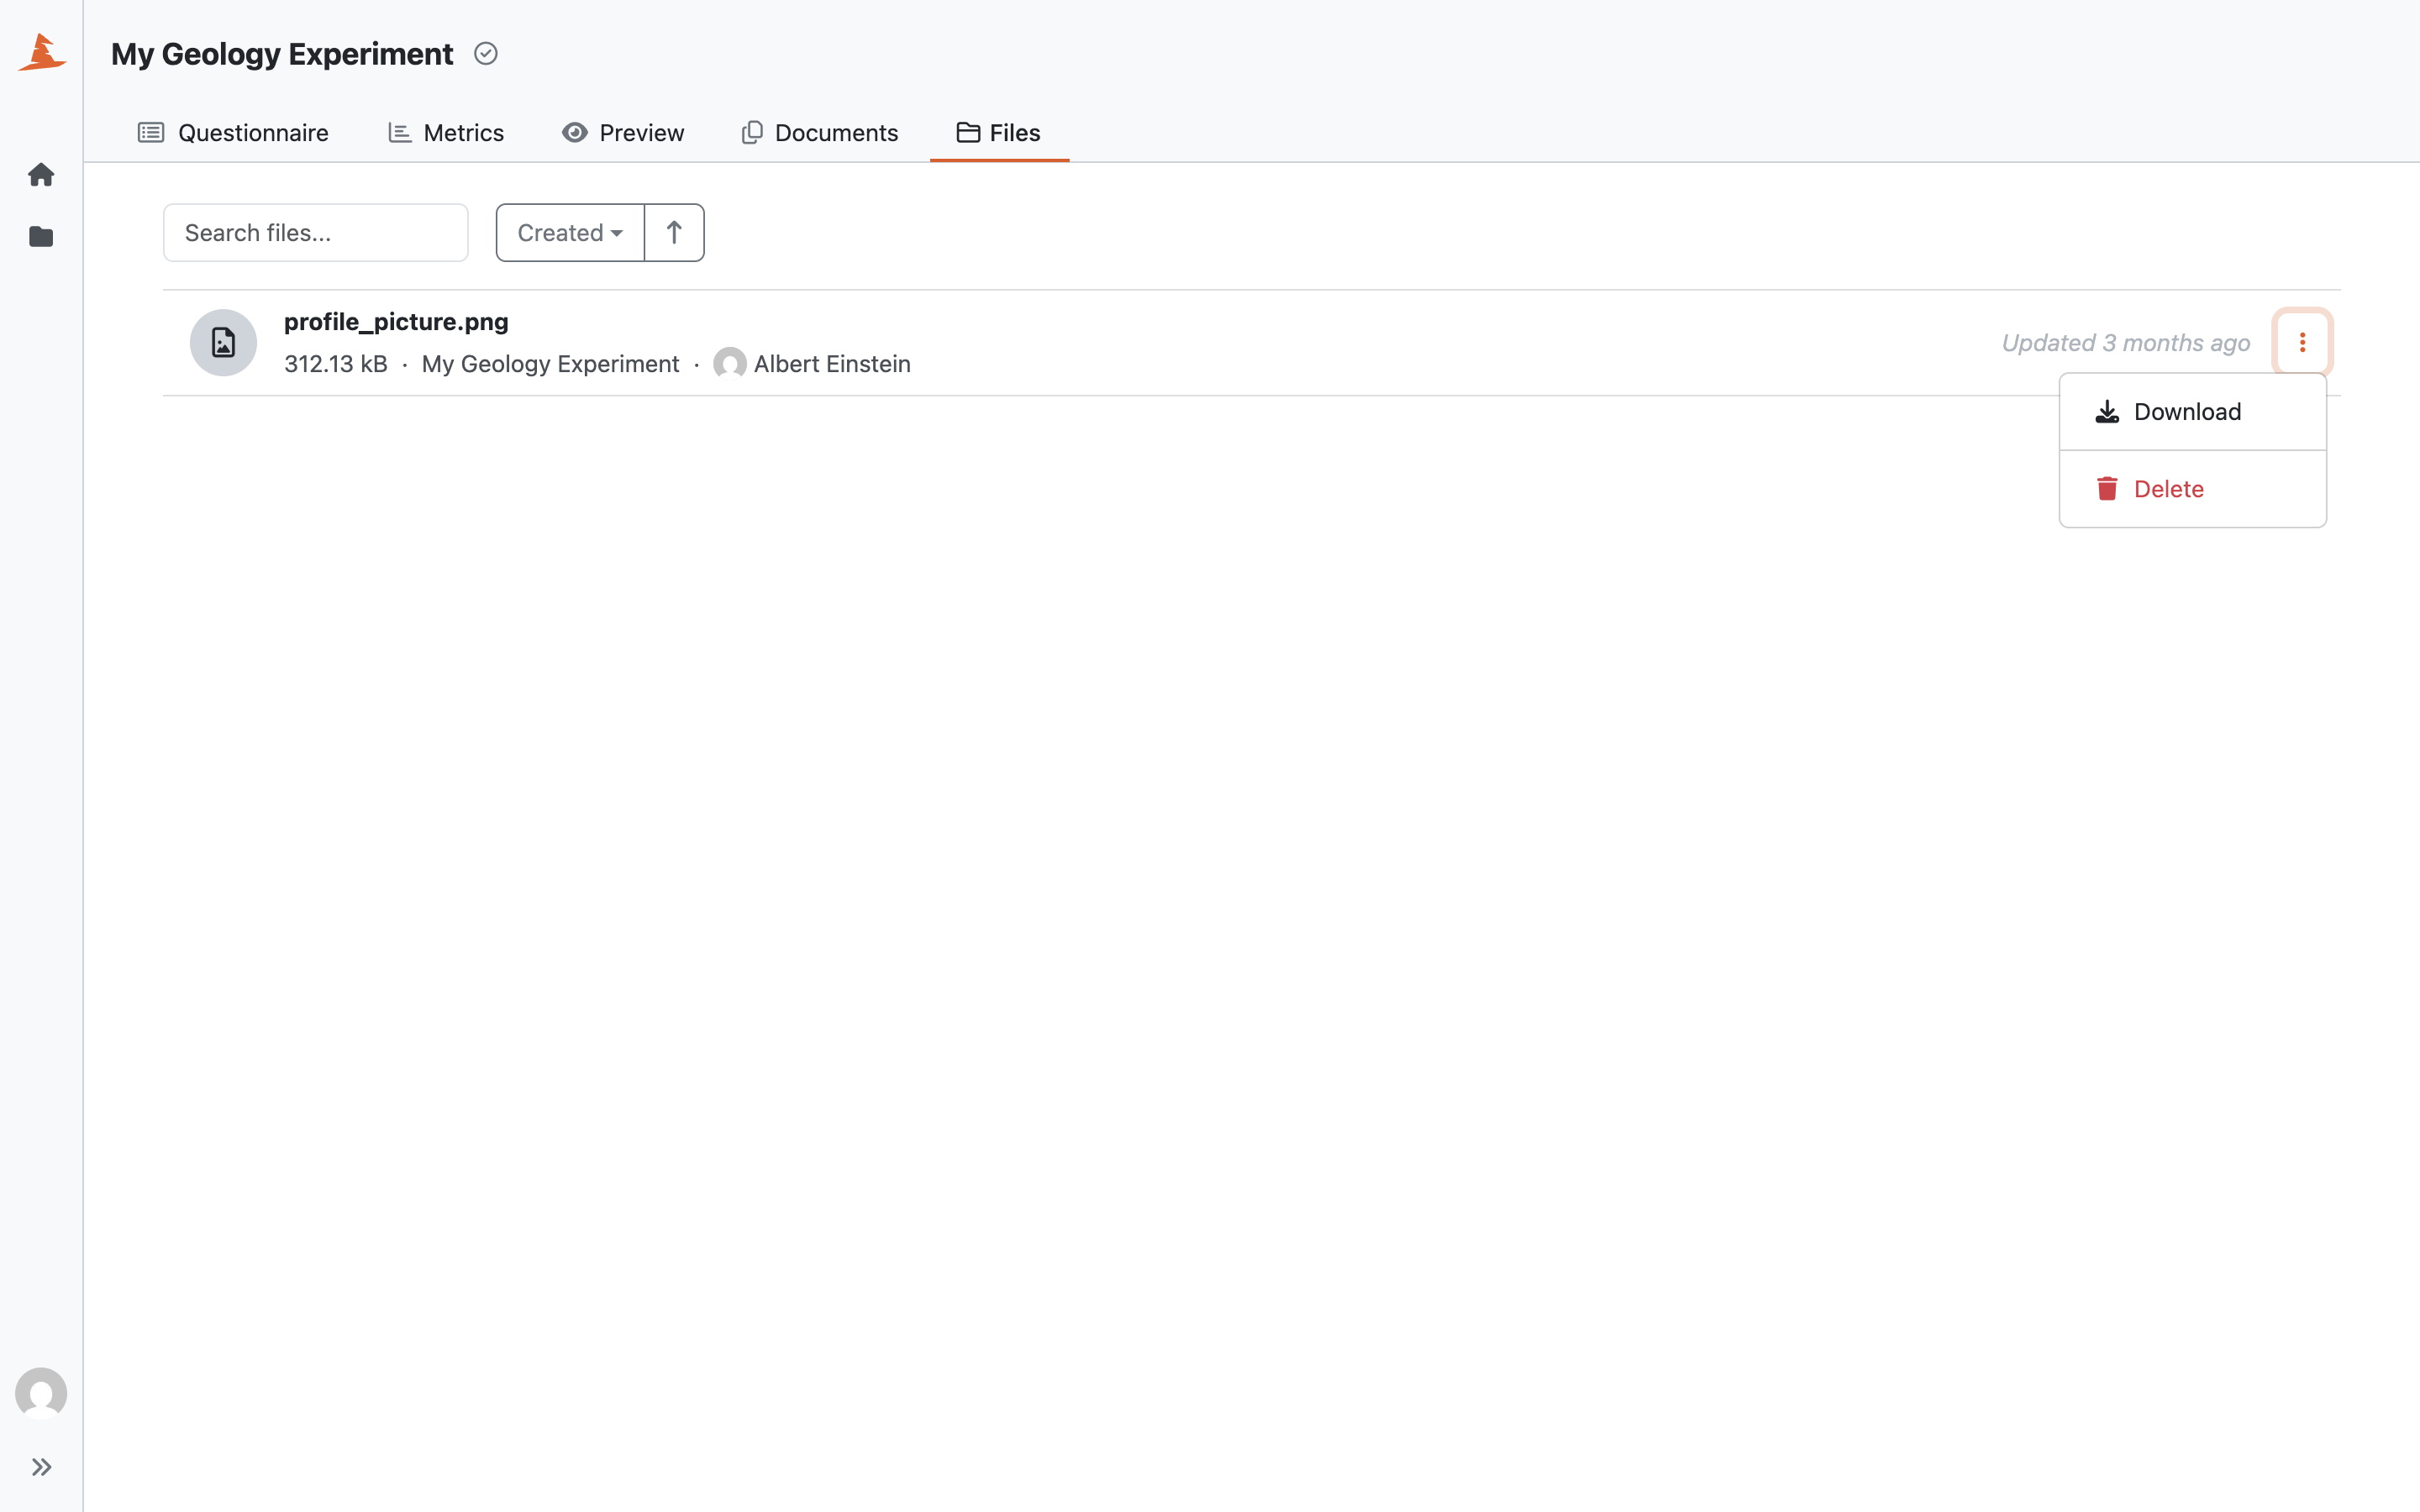
Task: Go to home via sidebar house icon
Action: click(41, 175)
